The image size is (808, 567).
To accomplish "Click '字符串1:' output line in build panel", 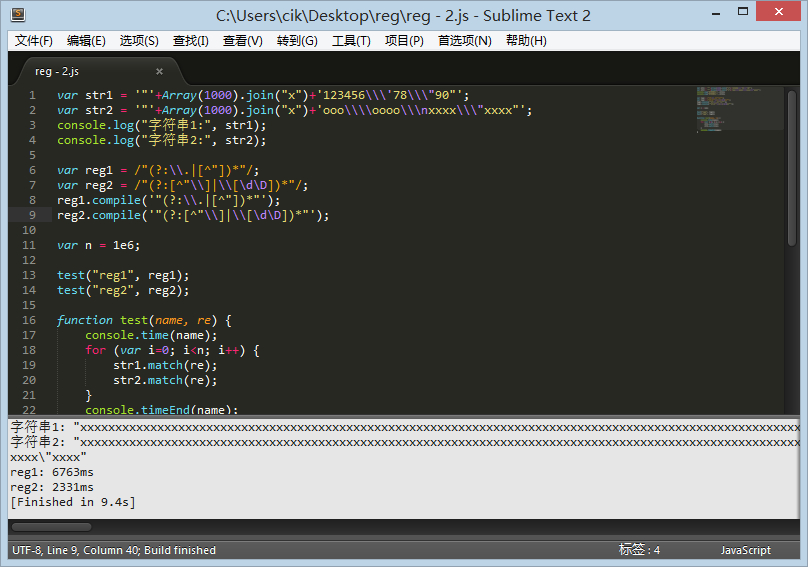I will 405,427.
